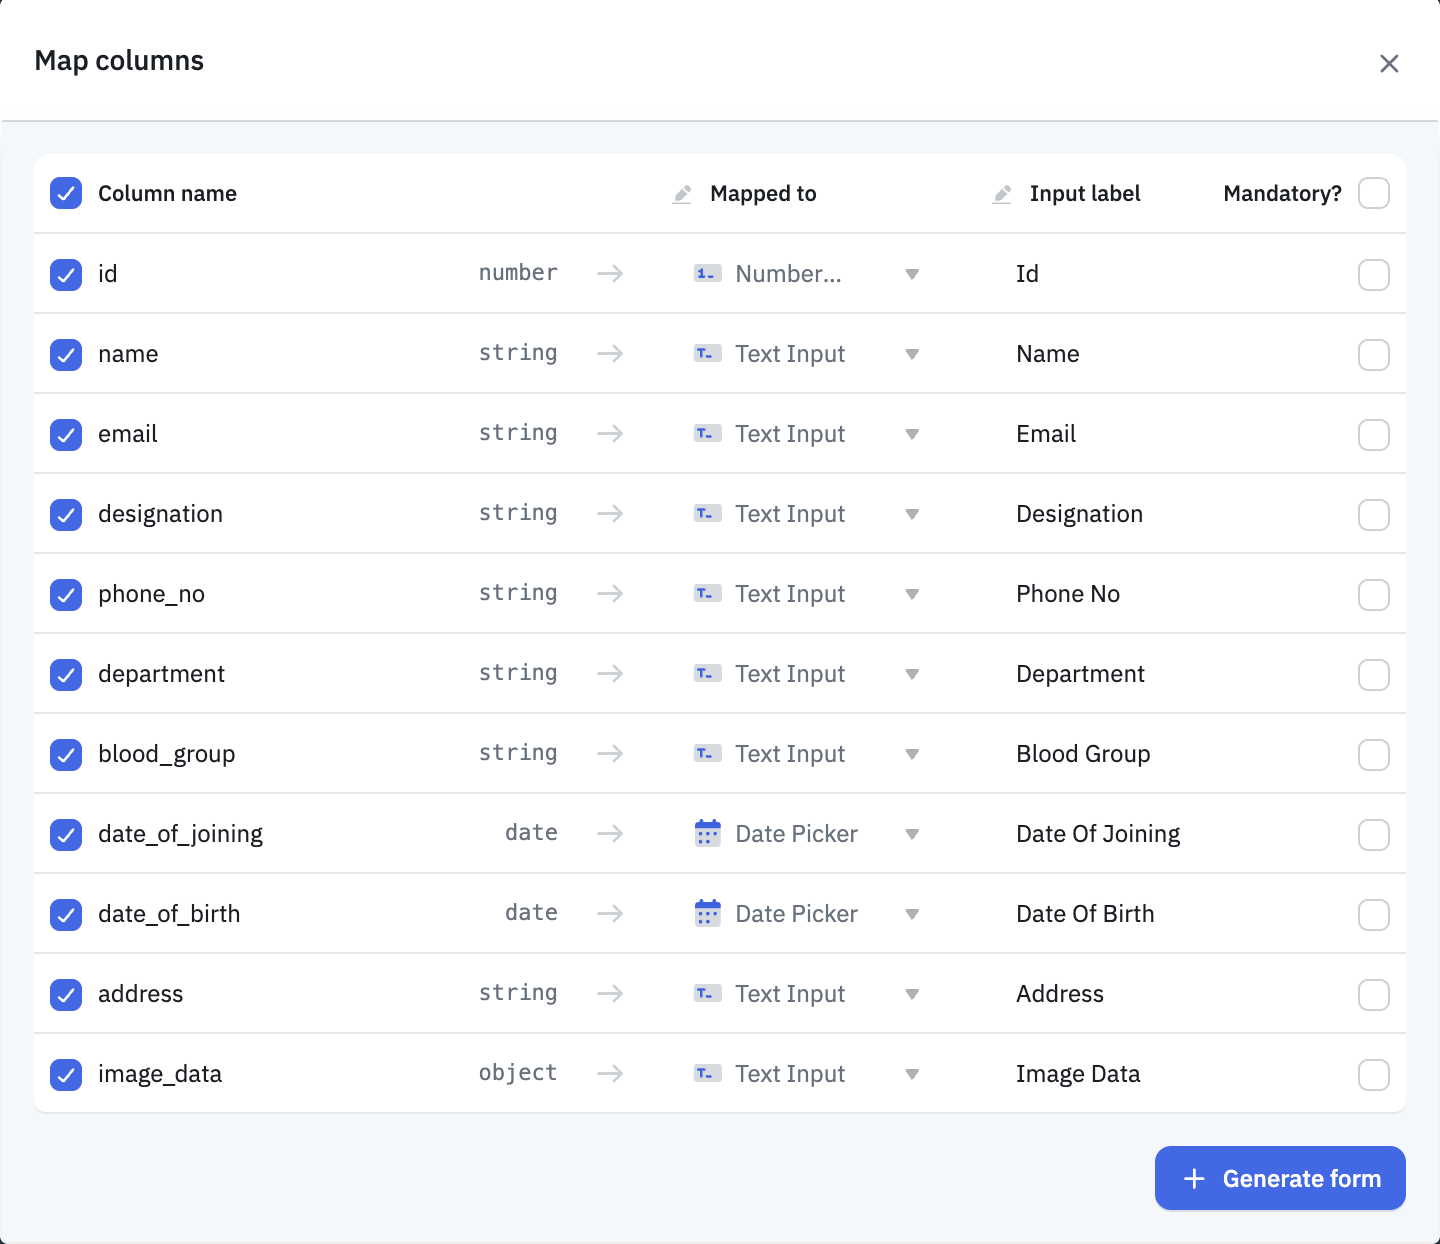Open the address field type dropdown
Image resolution: width=1440 pixels, height=1244 pixels.
pos(913,994)
